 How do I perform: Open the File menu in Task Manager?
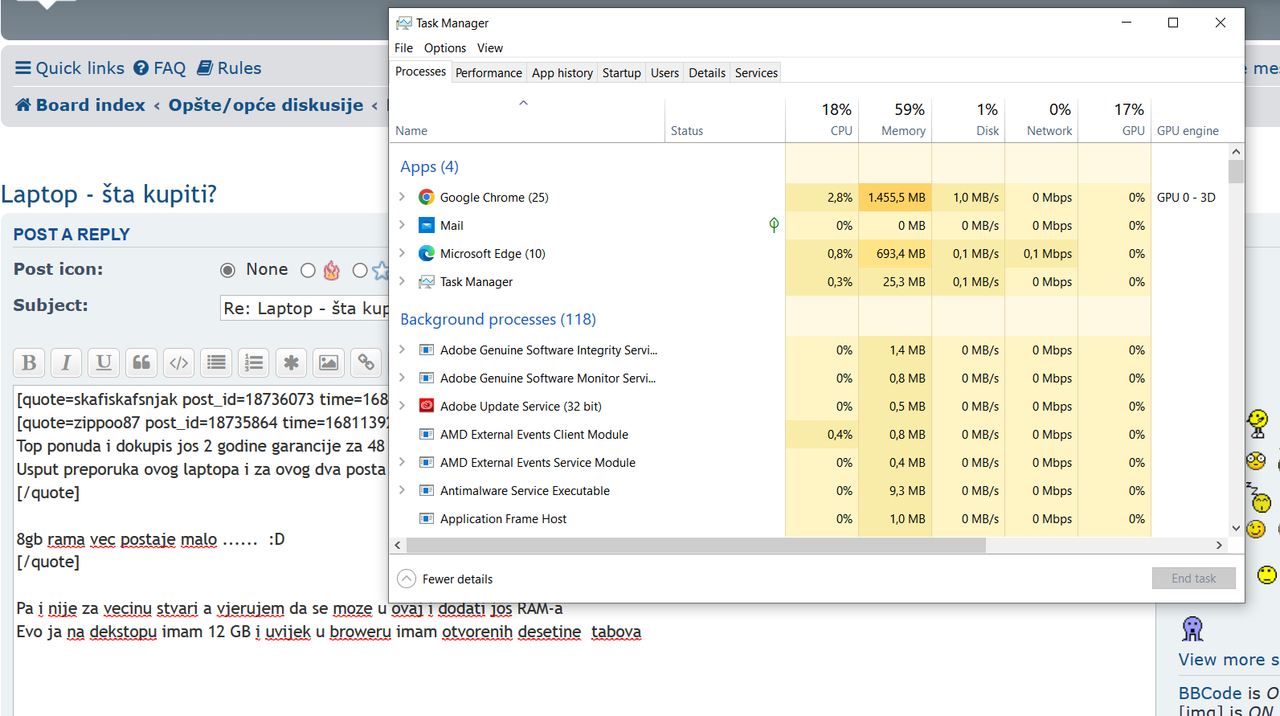tap(403, 48)
